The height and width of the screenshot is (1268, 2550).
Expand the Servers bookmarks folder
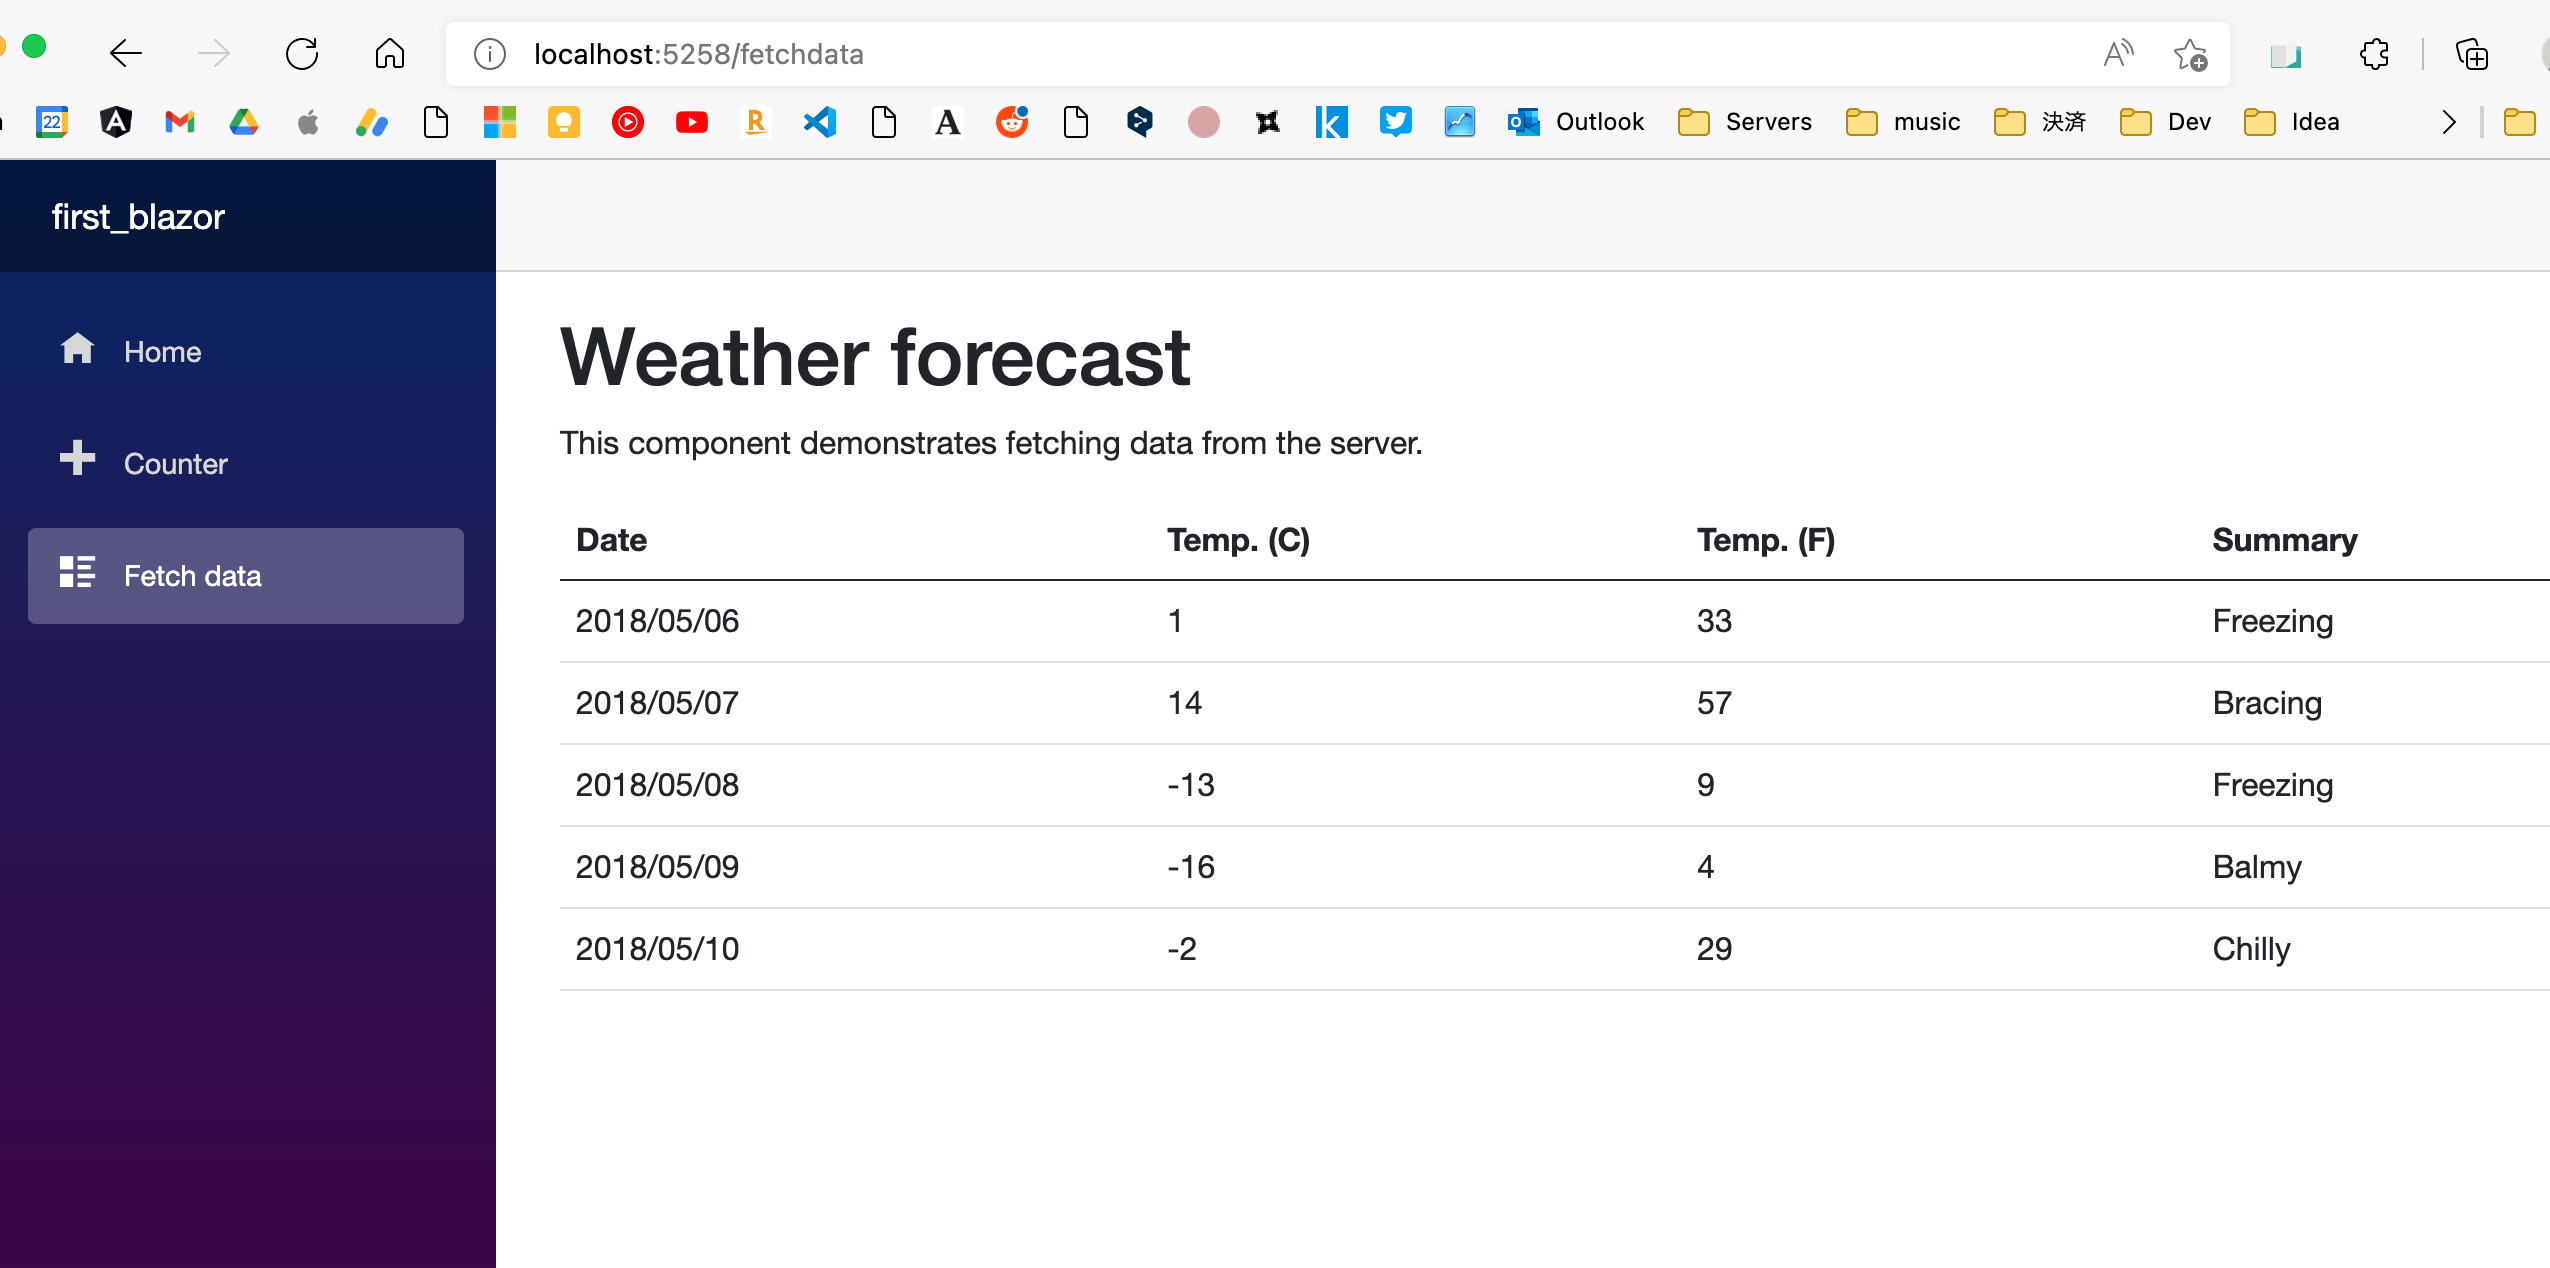click(x=1745, y=122)
